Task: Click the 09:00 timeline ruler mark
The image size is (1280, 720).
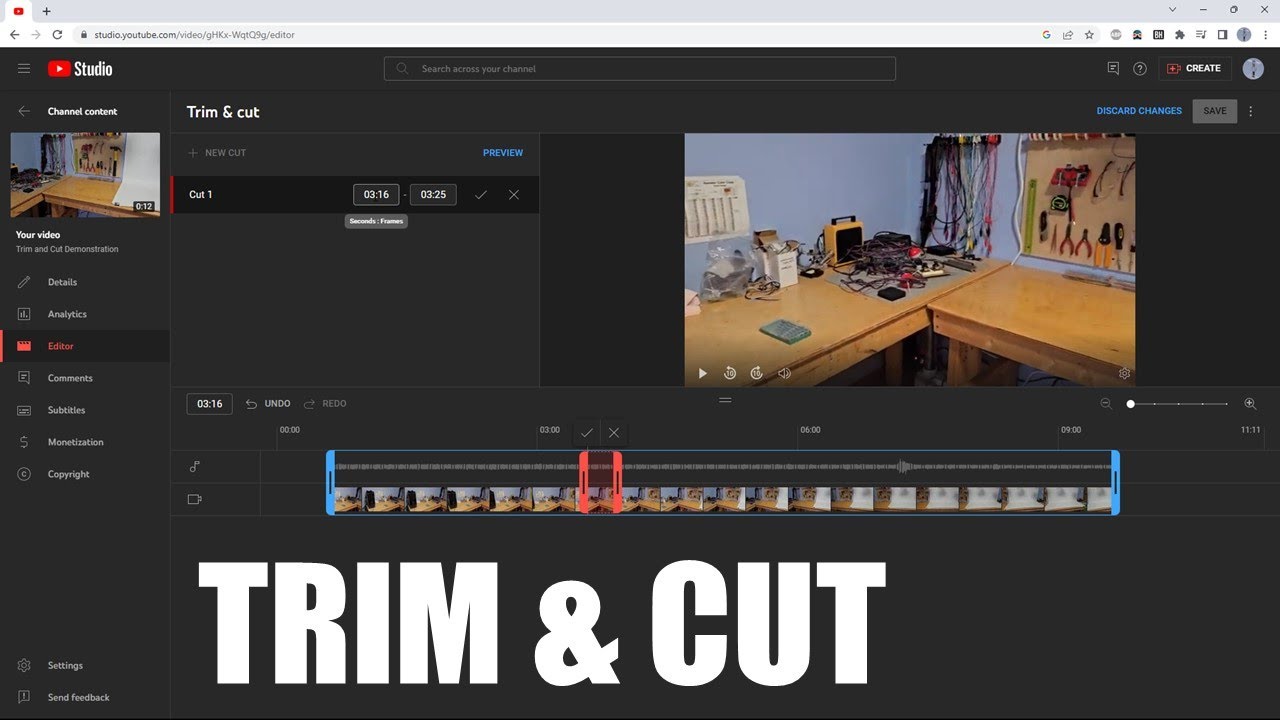Action: (x=1070, y=430)
